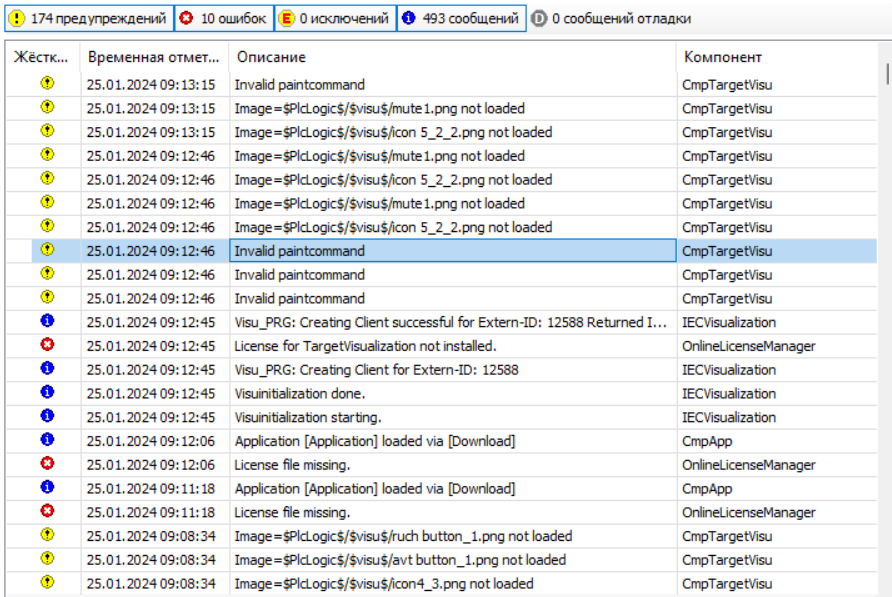This screenshot has width=892, height=597.
Task: Click timestamp of TargetVisualization license error row
Action: [151, 346]
